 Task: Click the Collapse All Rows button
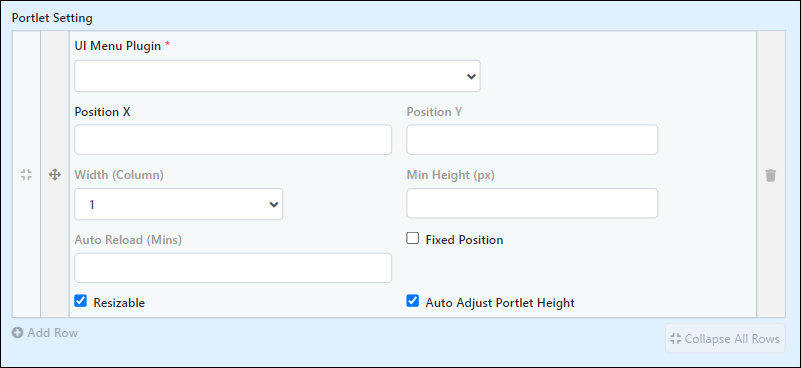[x=725, y=338]
